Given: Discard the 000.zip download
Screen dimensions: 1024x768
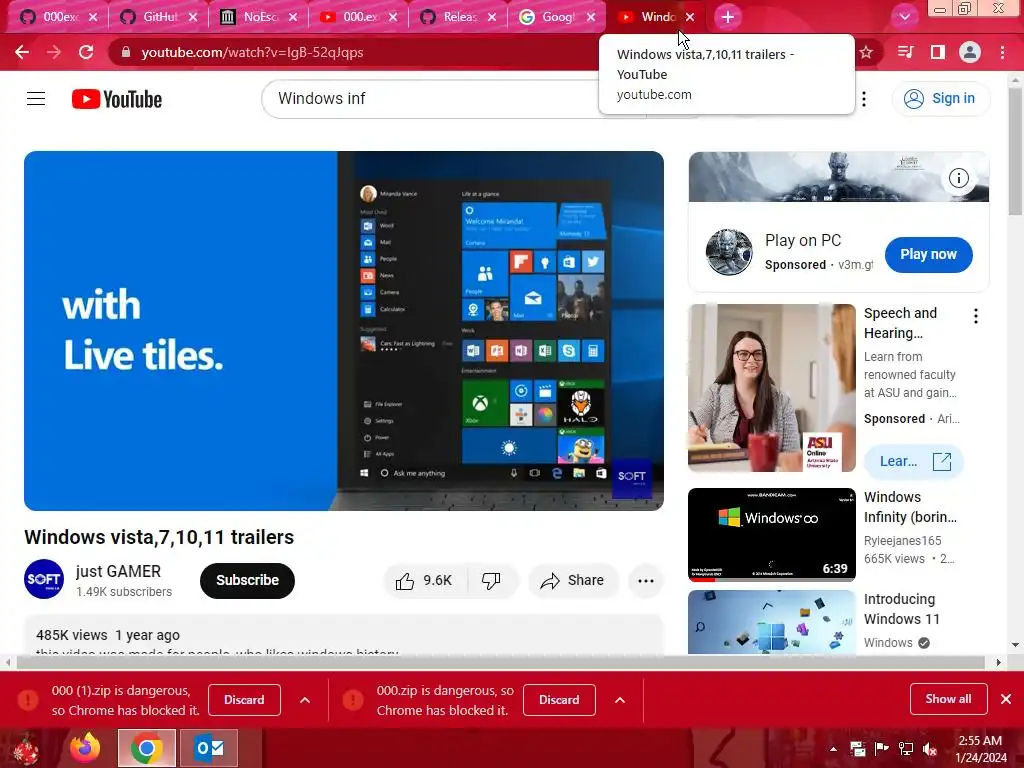Looking at the screenshot, I should tap(559, 700).
